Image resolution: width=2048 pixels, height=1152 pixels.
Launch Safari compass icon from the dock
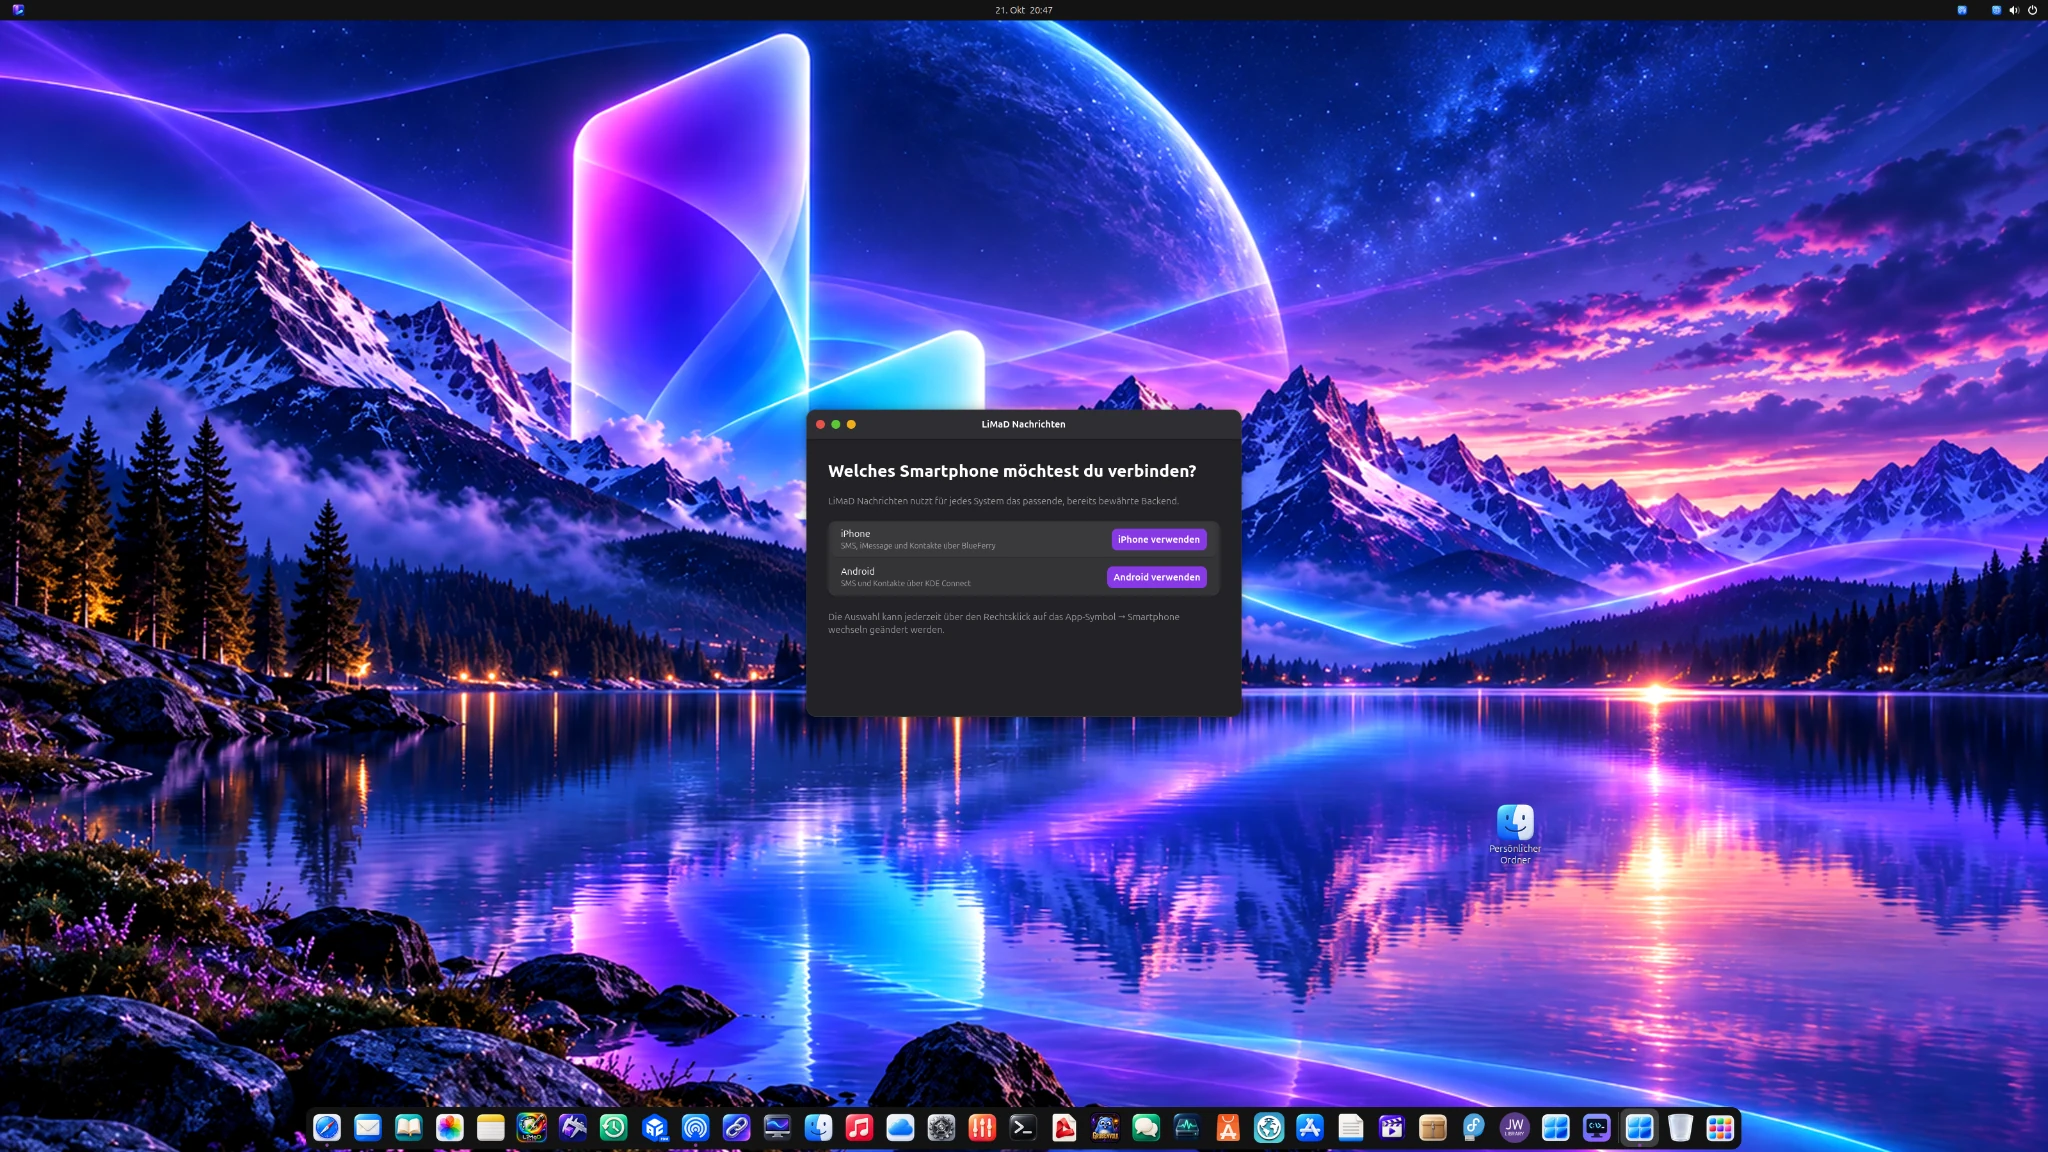(327, 1128)
